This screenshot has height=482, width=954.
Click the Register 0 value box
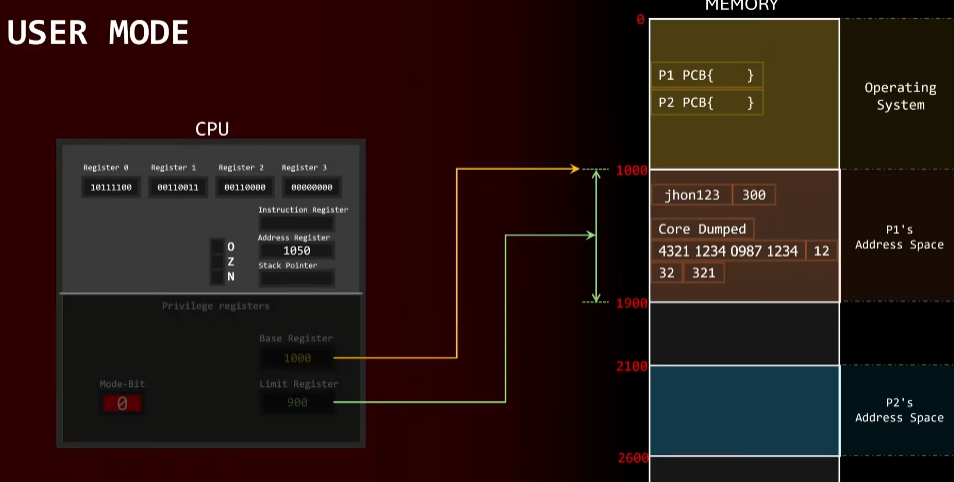tap(111, 187)
